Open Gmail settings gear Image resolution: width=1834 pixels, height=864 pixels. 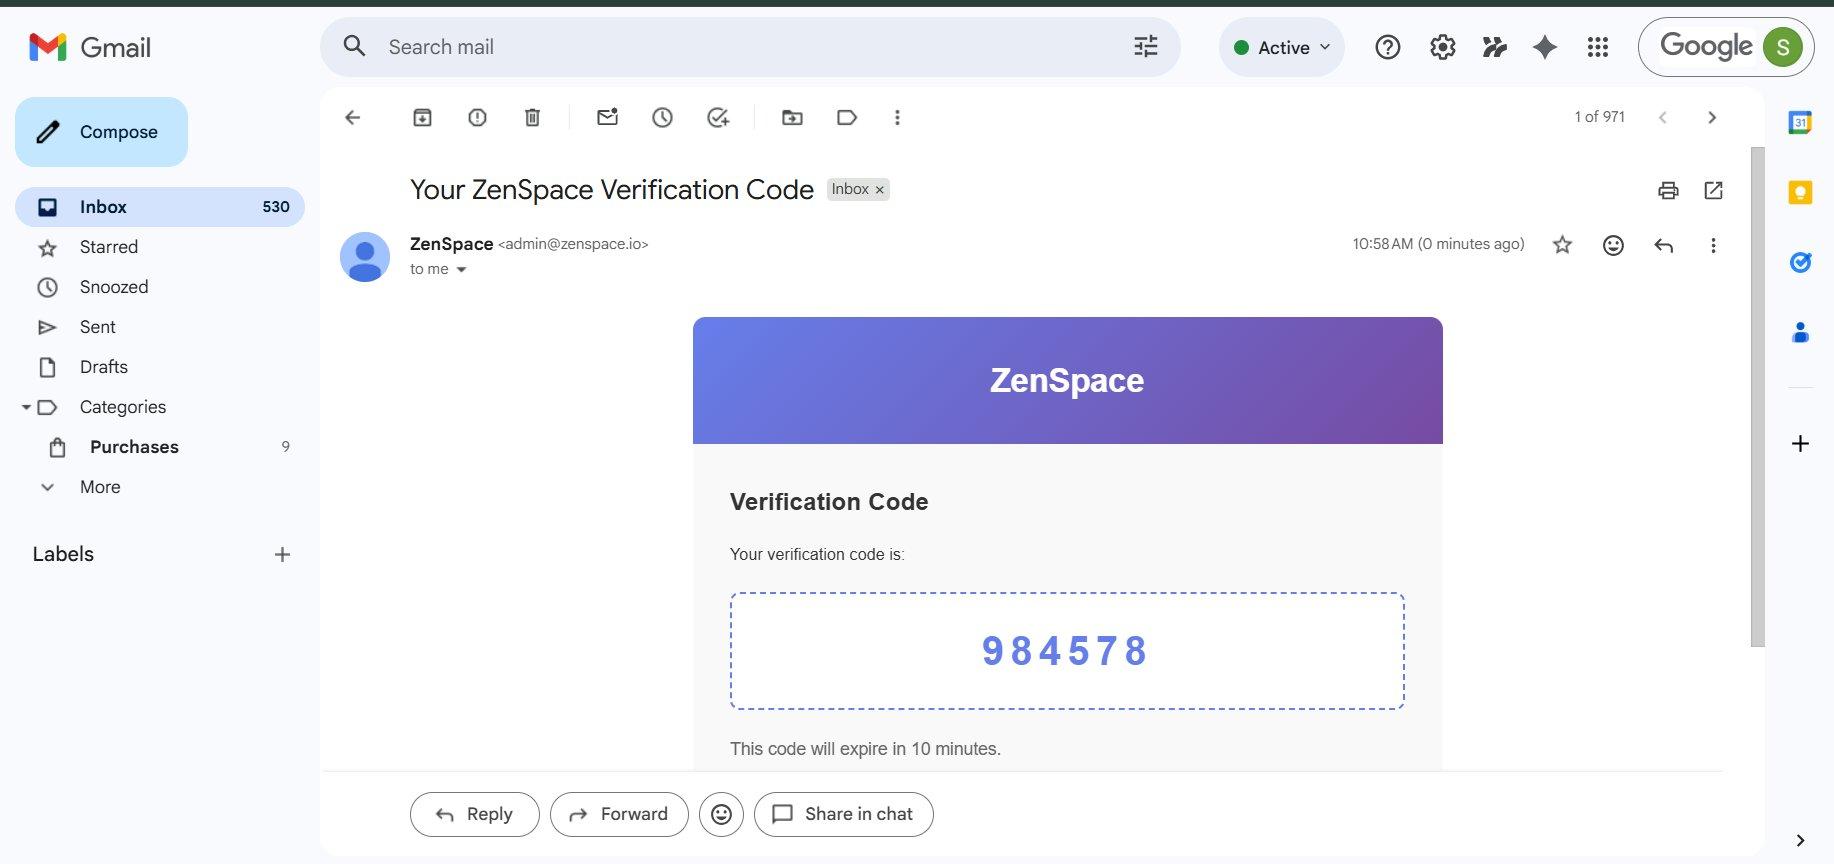pyautogui.click(x=1442, y=47)
